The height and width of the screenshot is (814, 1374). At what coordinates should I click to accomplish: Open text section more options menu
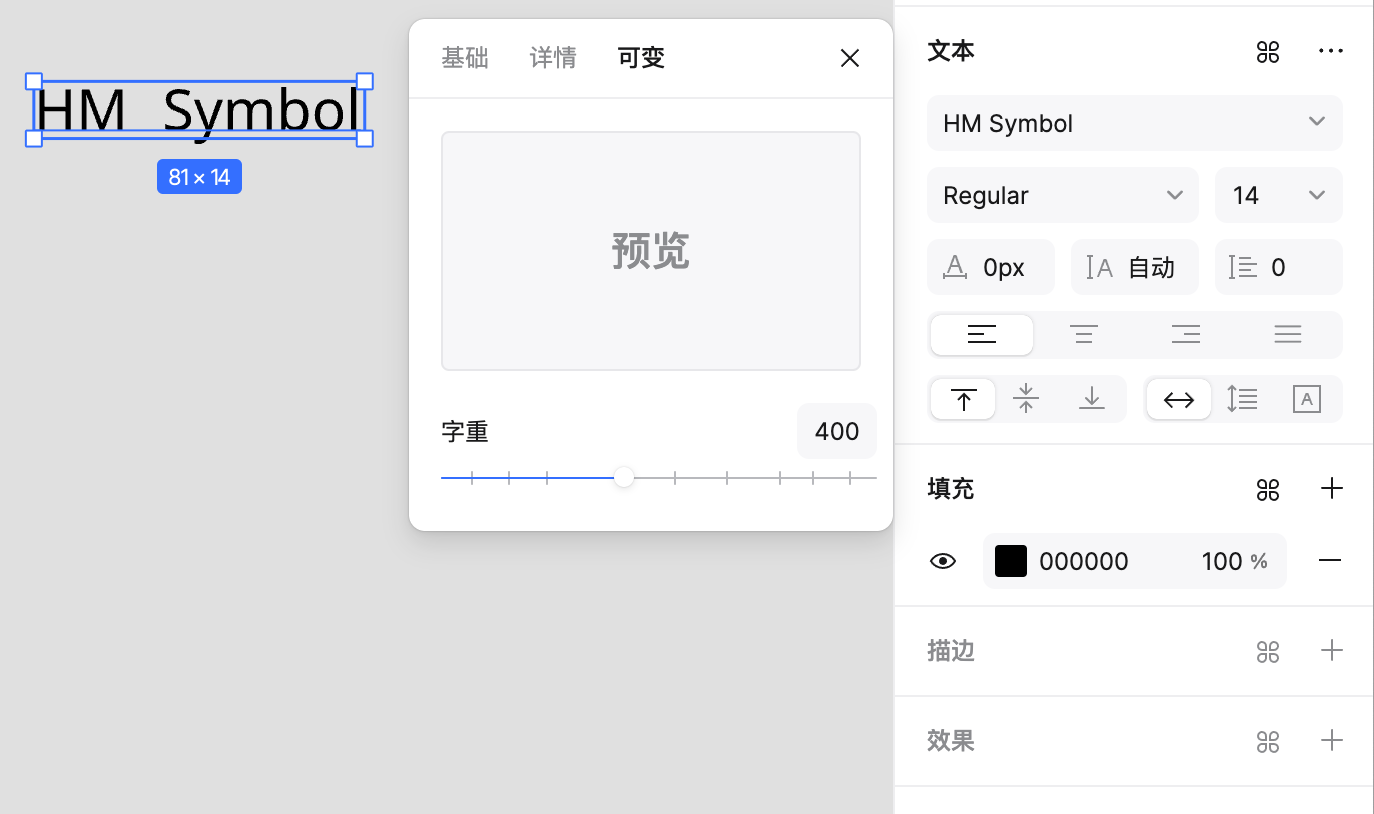[1331, 51]
